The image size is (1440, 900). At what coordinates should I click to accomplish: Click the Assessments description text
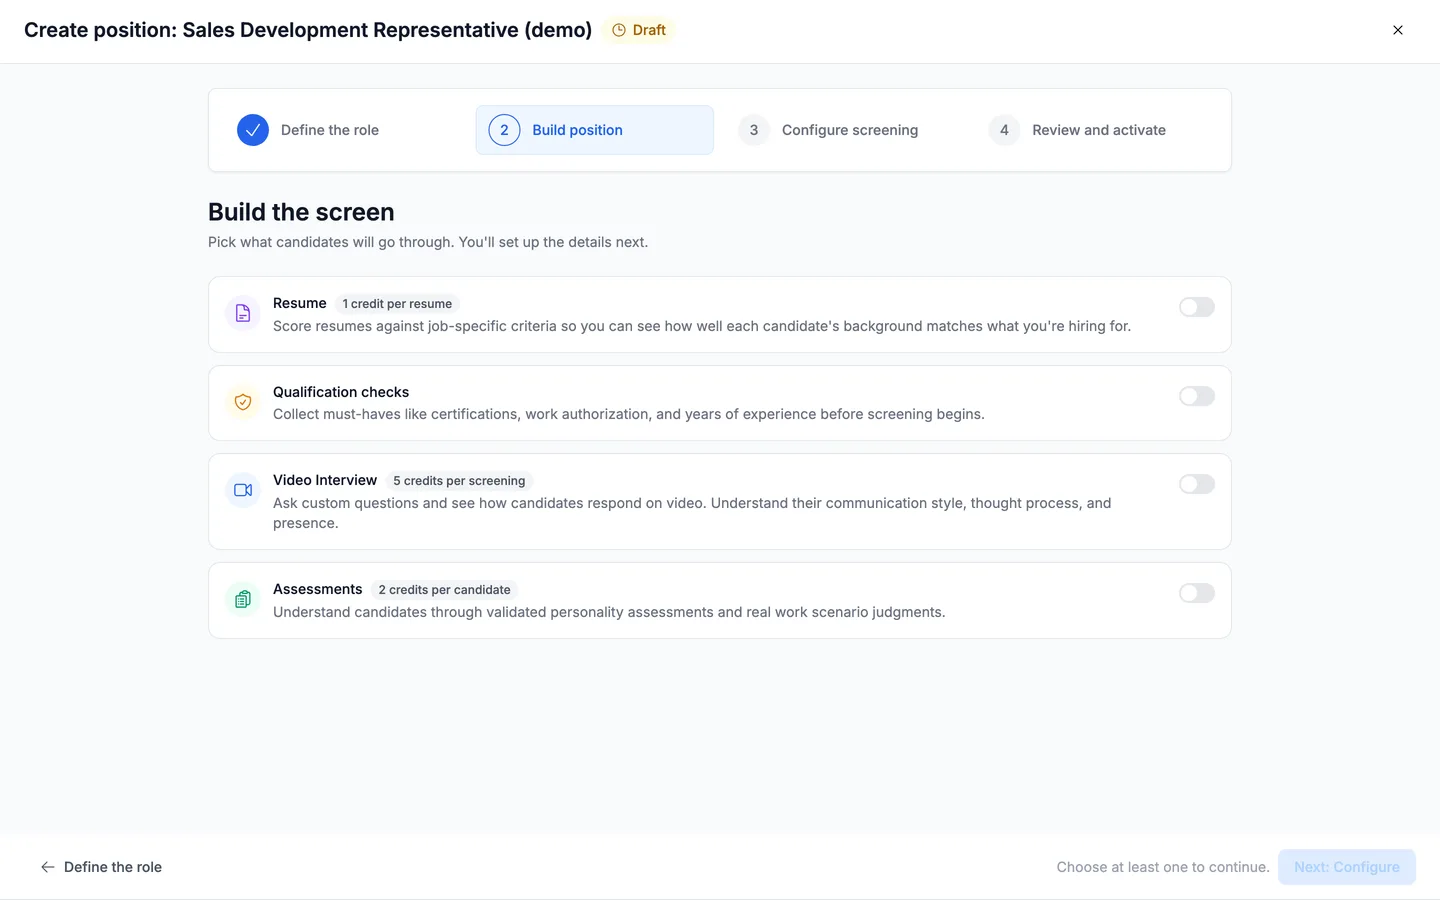pyautogui.click(x=609, y=612)
